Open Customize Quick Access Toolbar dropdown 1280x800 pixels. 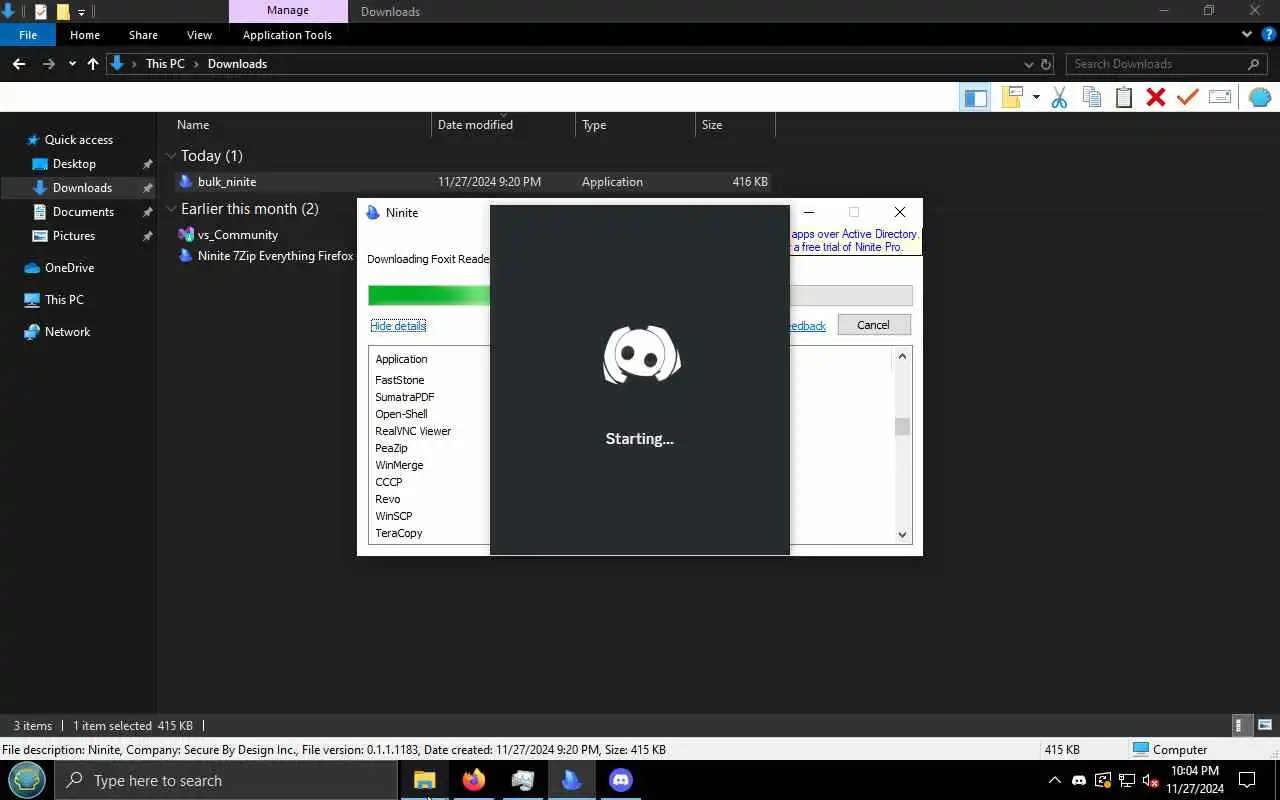point(82,12)
